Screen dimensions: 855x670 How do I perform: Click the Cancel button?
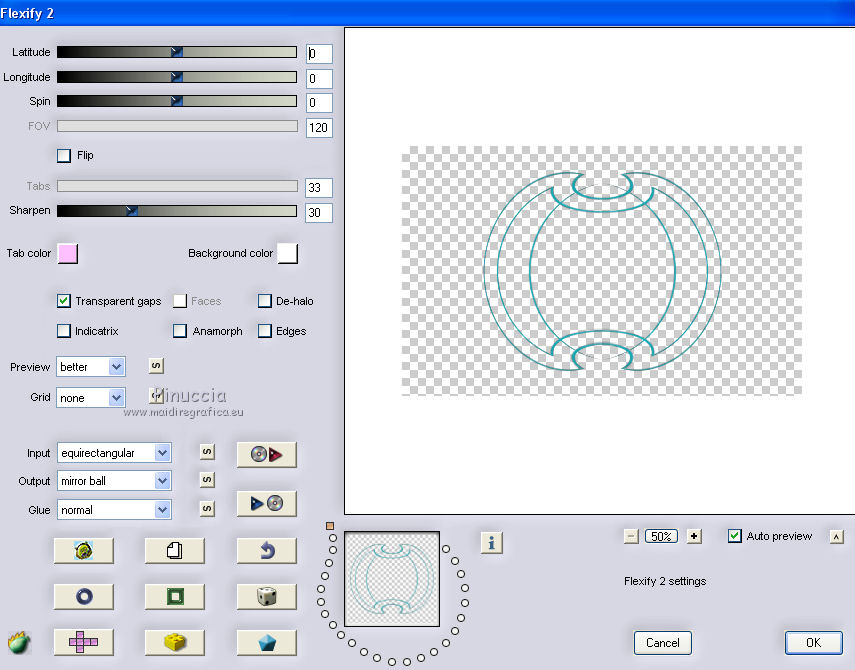(x=663, y=643)
